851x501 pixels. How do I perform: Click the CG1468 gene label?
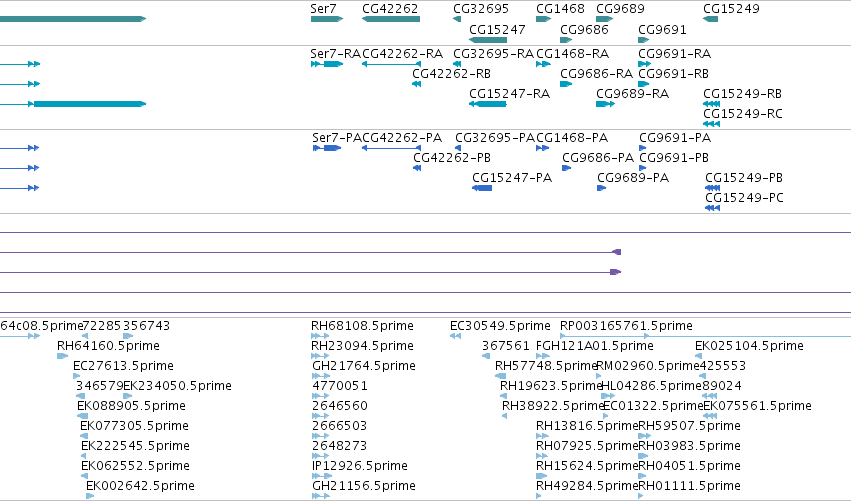(x=561, y=9)
